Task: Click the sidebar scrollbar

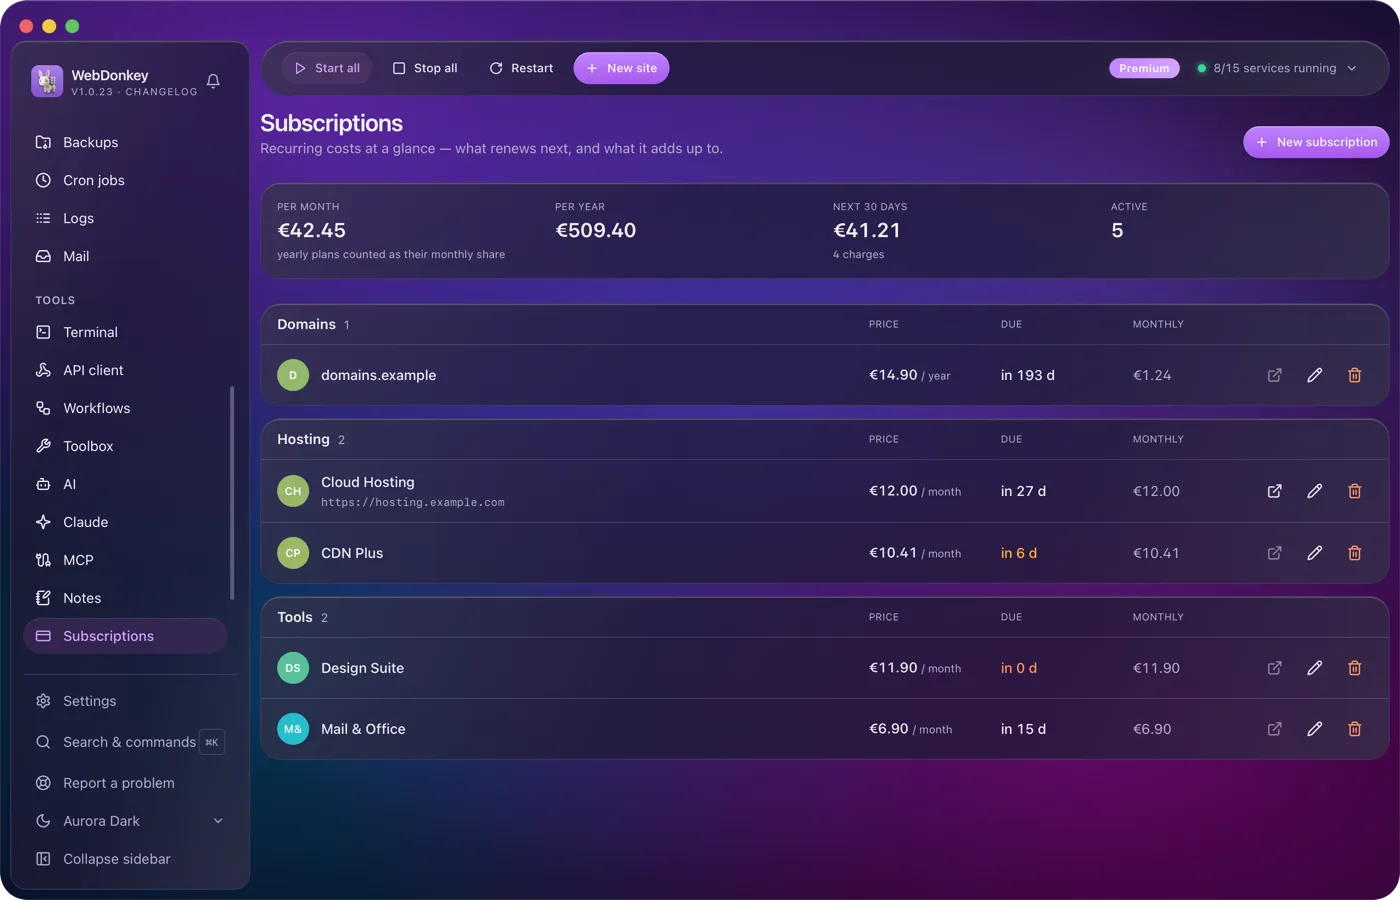Action: pyautogui.click(x=232, y=493)
